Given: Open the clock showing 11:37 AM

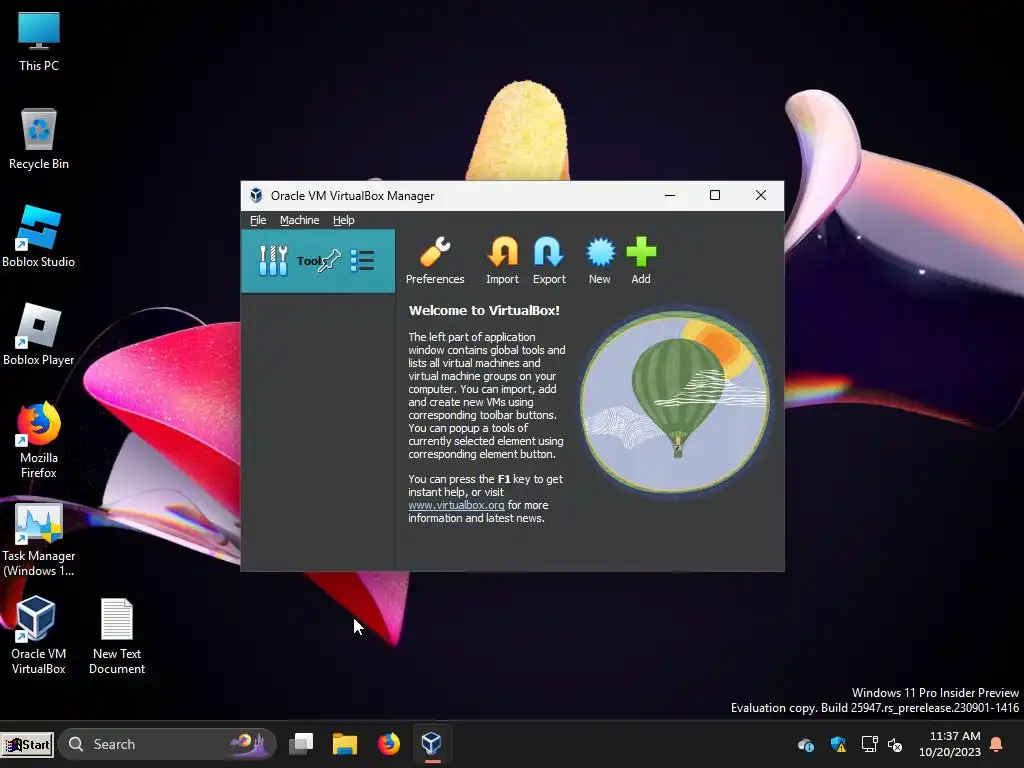Looking at the screenshot, I should tap(950, 744).
